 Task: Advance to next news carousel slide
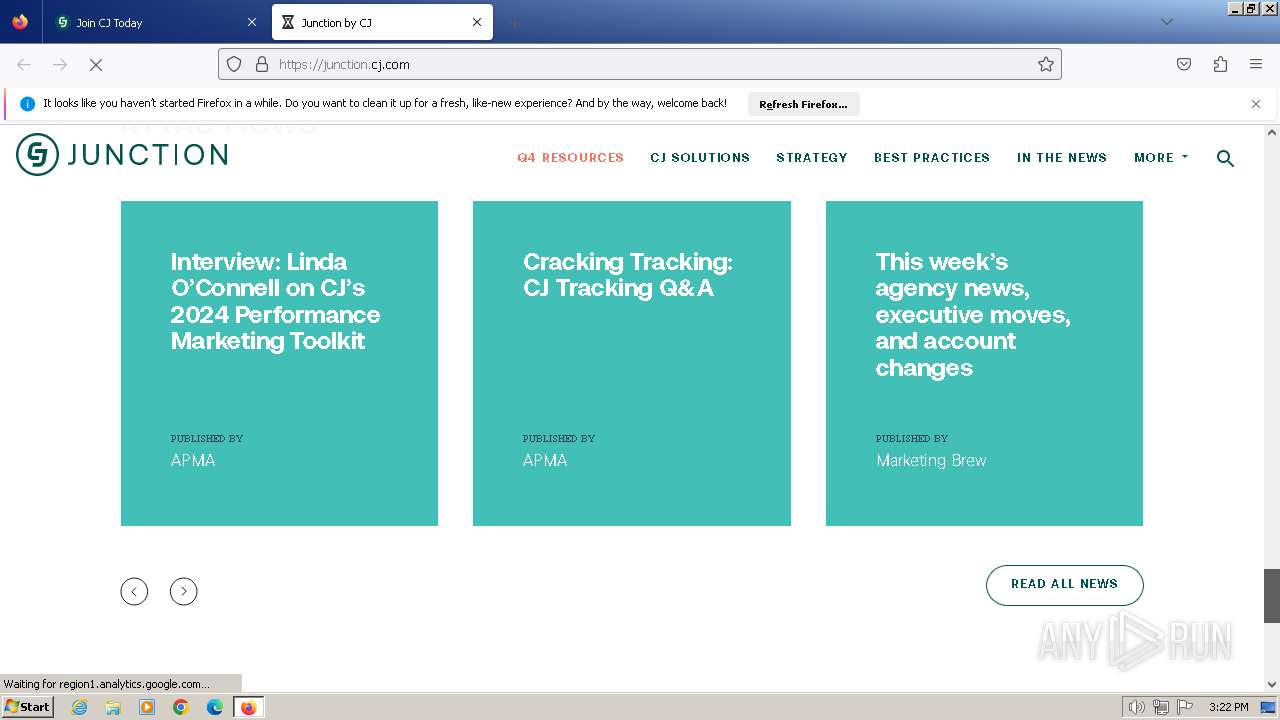[183, 592]
